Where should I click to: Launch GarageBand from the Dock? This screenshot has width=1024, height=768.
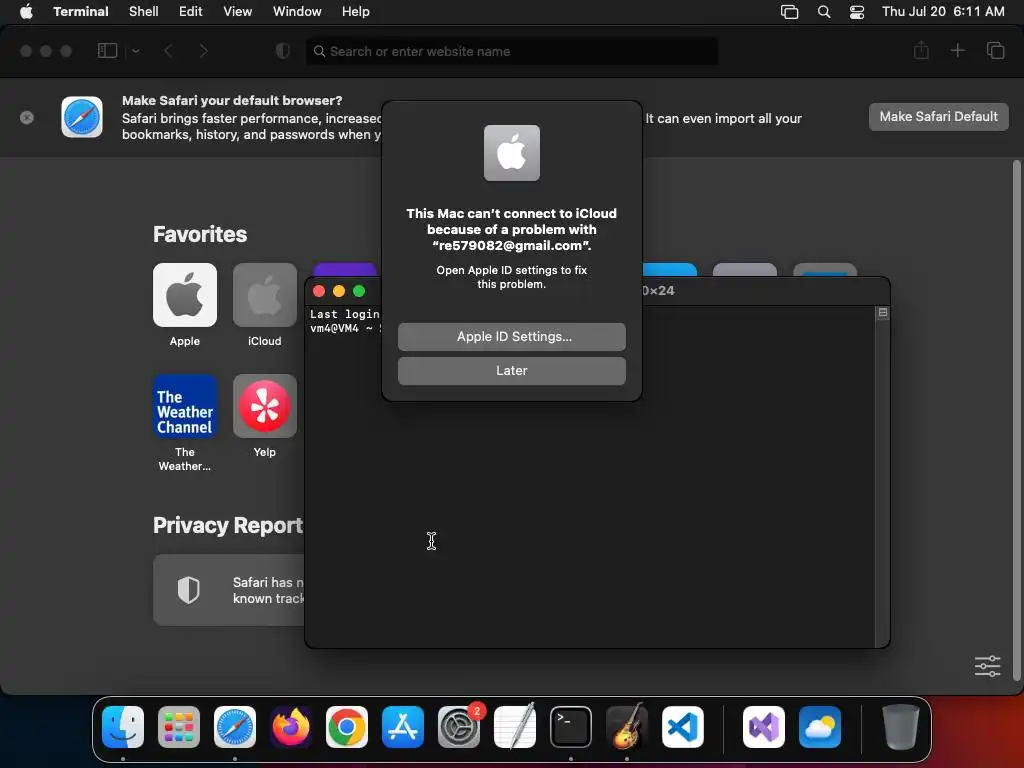pos(627,726)
